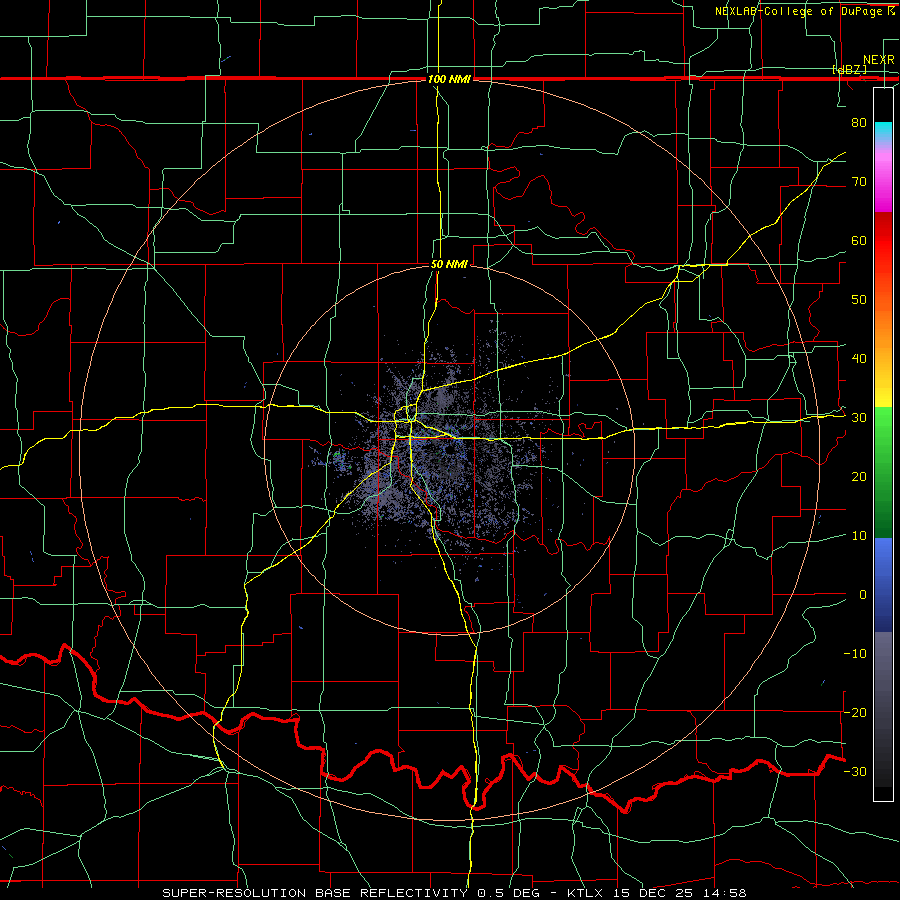The width and height of the screenshot is (900, 900).
Task: Click the -10 value on the dBZ scale
Action: click(855, 654)
